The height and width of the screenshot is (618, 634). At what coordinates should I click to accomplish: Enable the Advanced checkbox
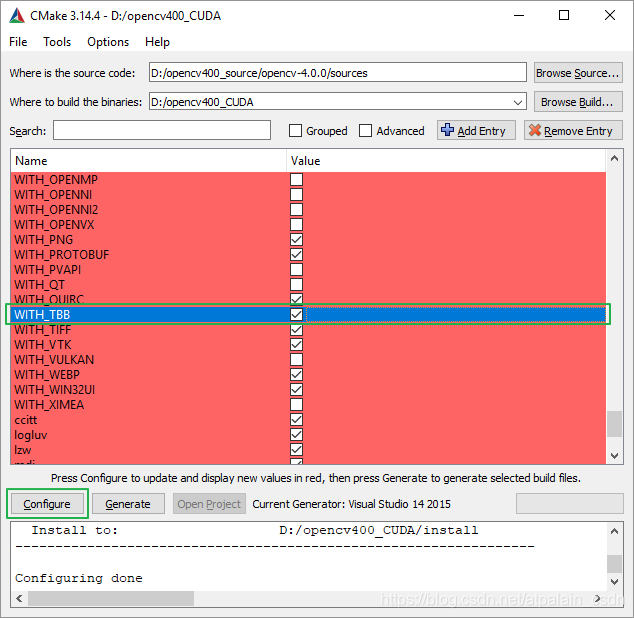point(365,131)
